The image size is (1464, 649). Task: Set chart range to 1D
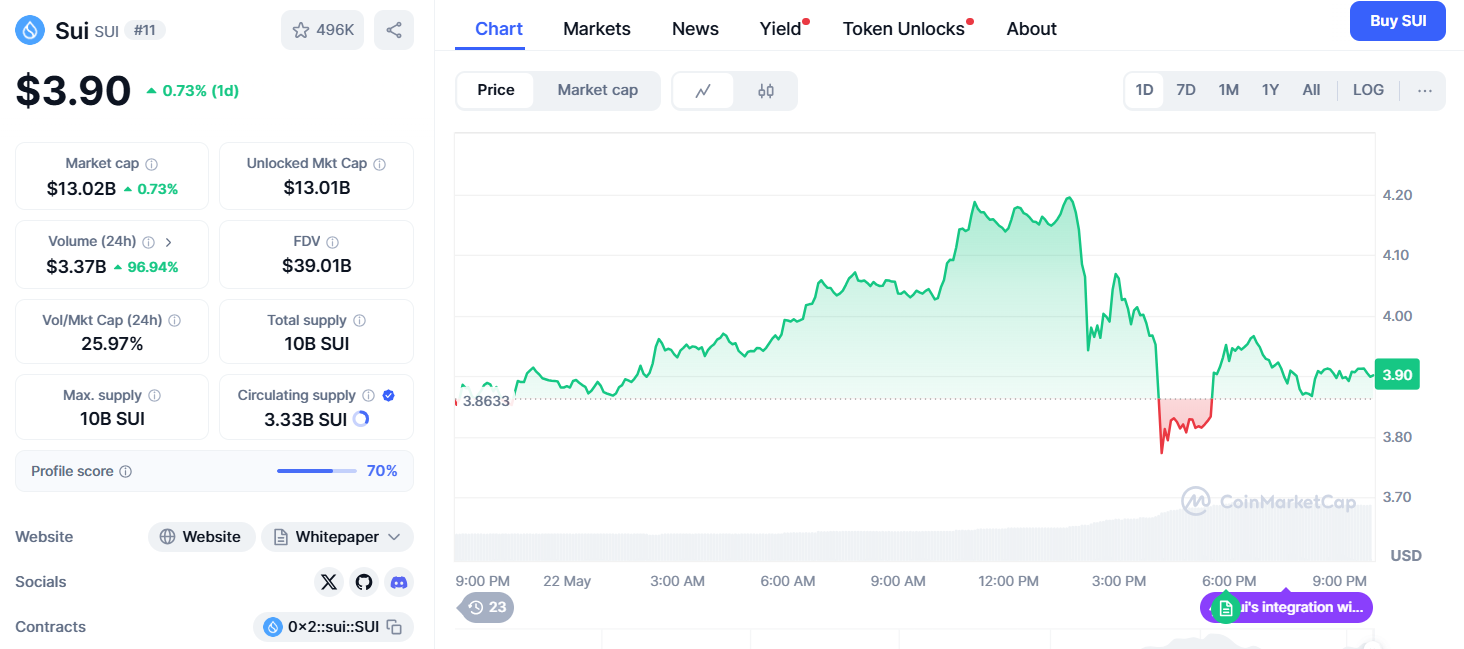(1144, 91)
